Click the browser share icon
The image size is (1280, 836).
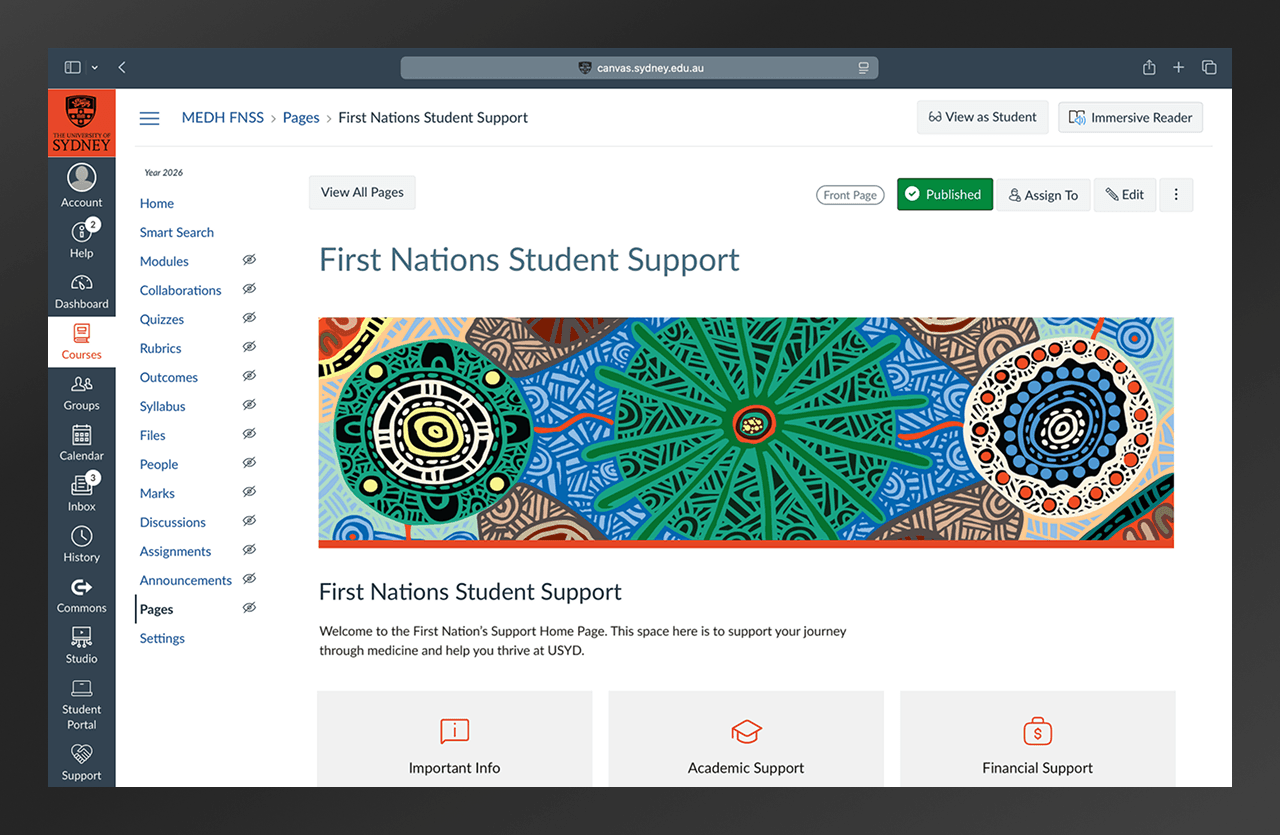pyautogui.click(x=1149, y=67)
